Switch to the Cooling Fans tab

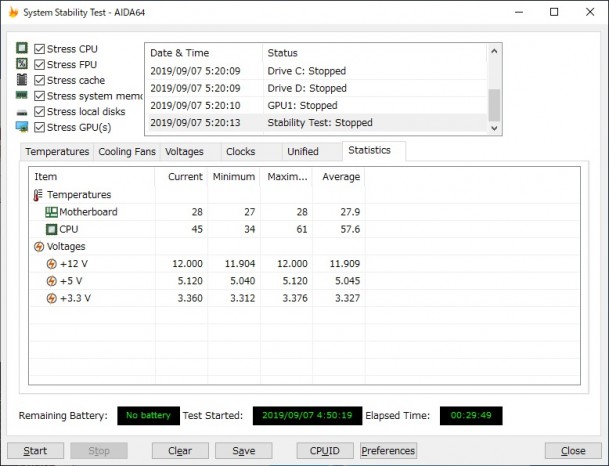(x=126, y=152)
